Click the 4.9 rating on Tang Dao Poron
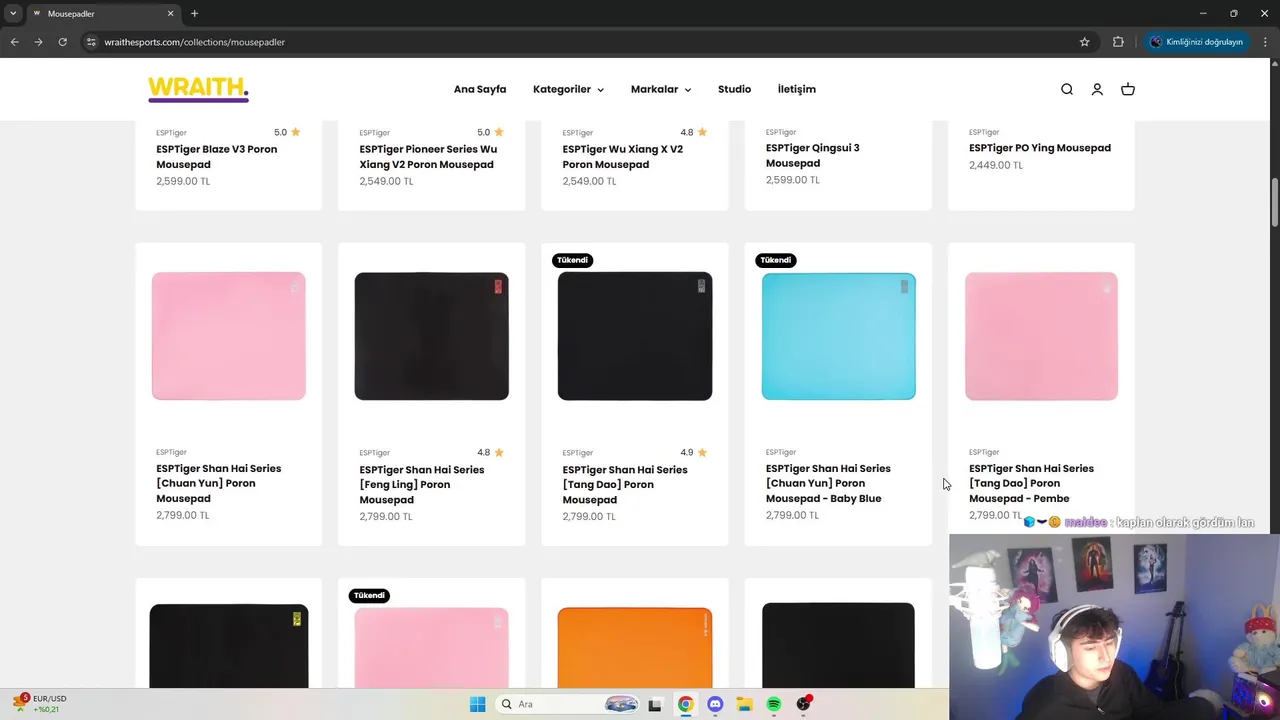This screenshot has width=1280, height=720. click(694, 452)
